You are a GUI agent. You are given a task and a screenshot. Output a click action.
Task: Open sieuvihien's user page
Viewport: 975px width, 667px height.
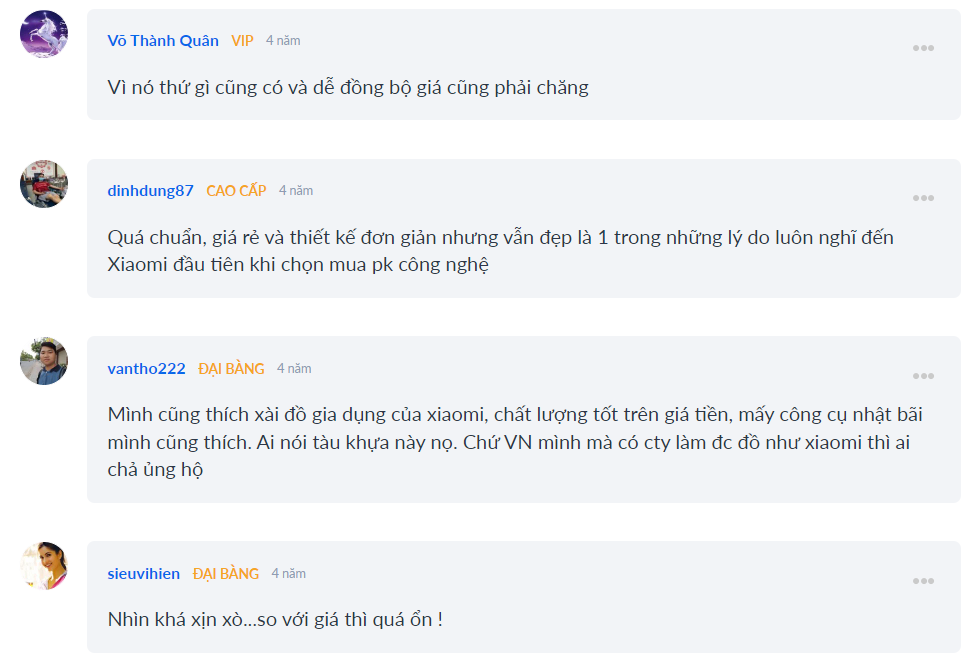(143, 574)
